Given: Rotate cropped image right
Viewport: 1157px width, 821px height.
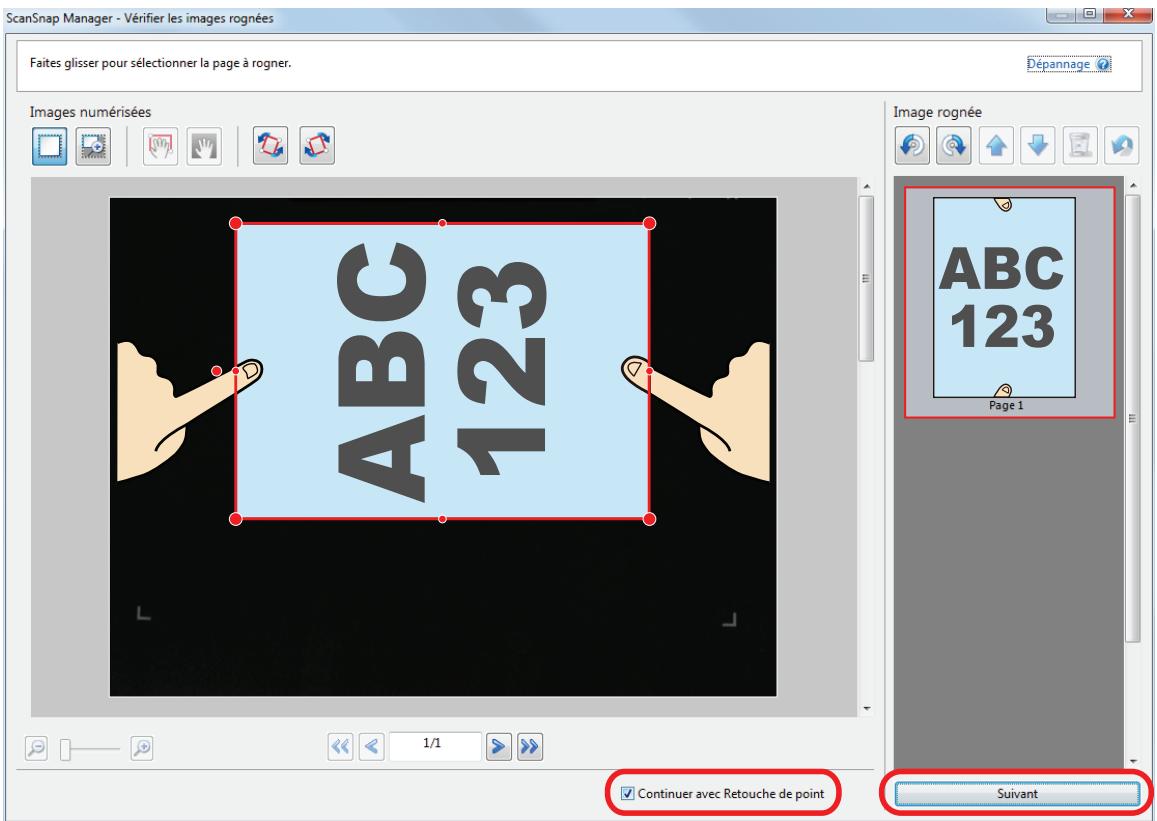Looking at the screenshot, I should tap(953, 146).
